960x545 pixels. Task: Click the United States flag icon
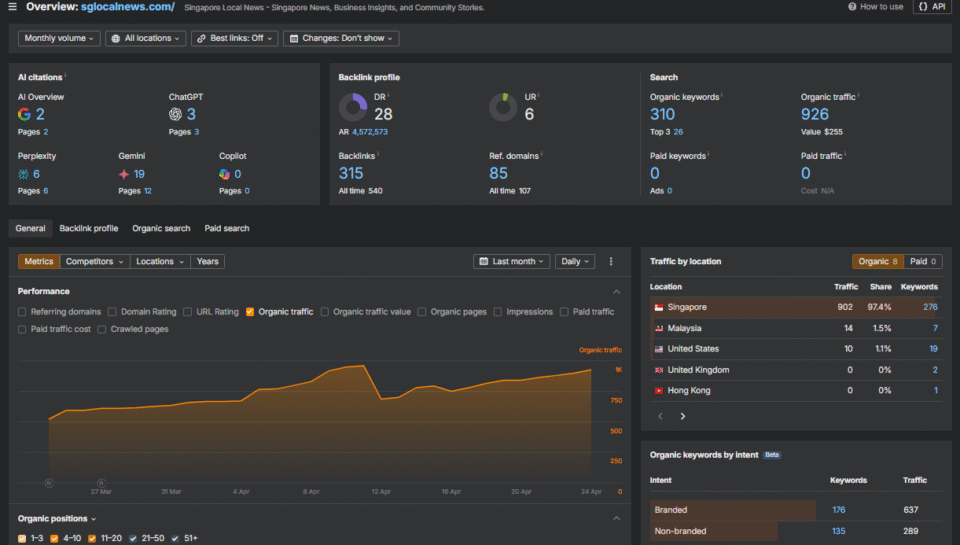tap(659, 349)
